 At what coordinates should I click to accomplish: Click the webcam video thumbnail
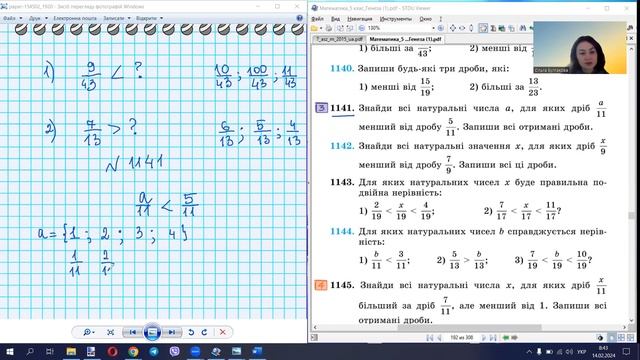click(580, 48)
